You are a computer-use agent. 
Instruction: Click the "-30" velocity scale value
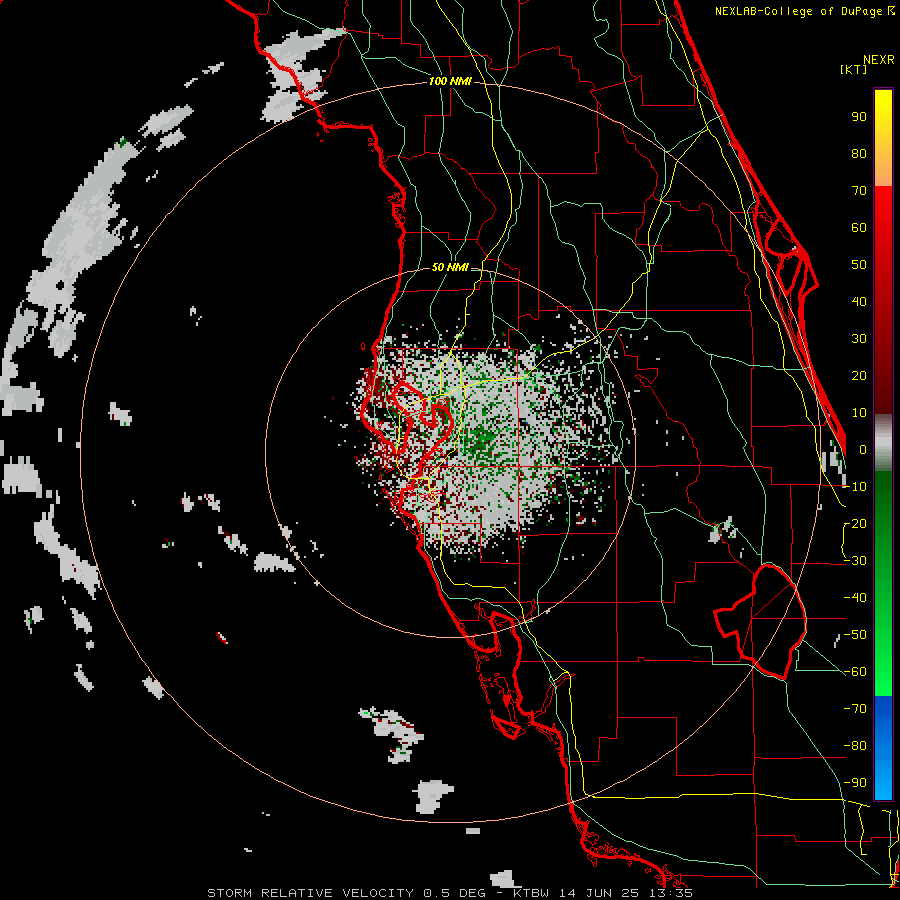coord(855,561)
